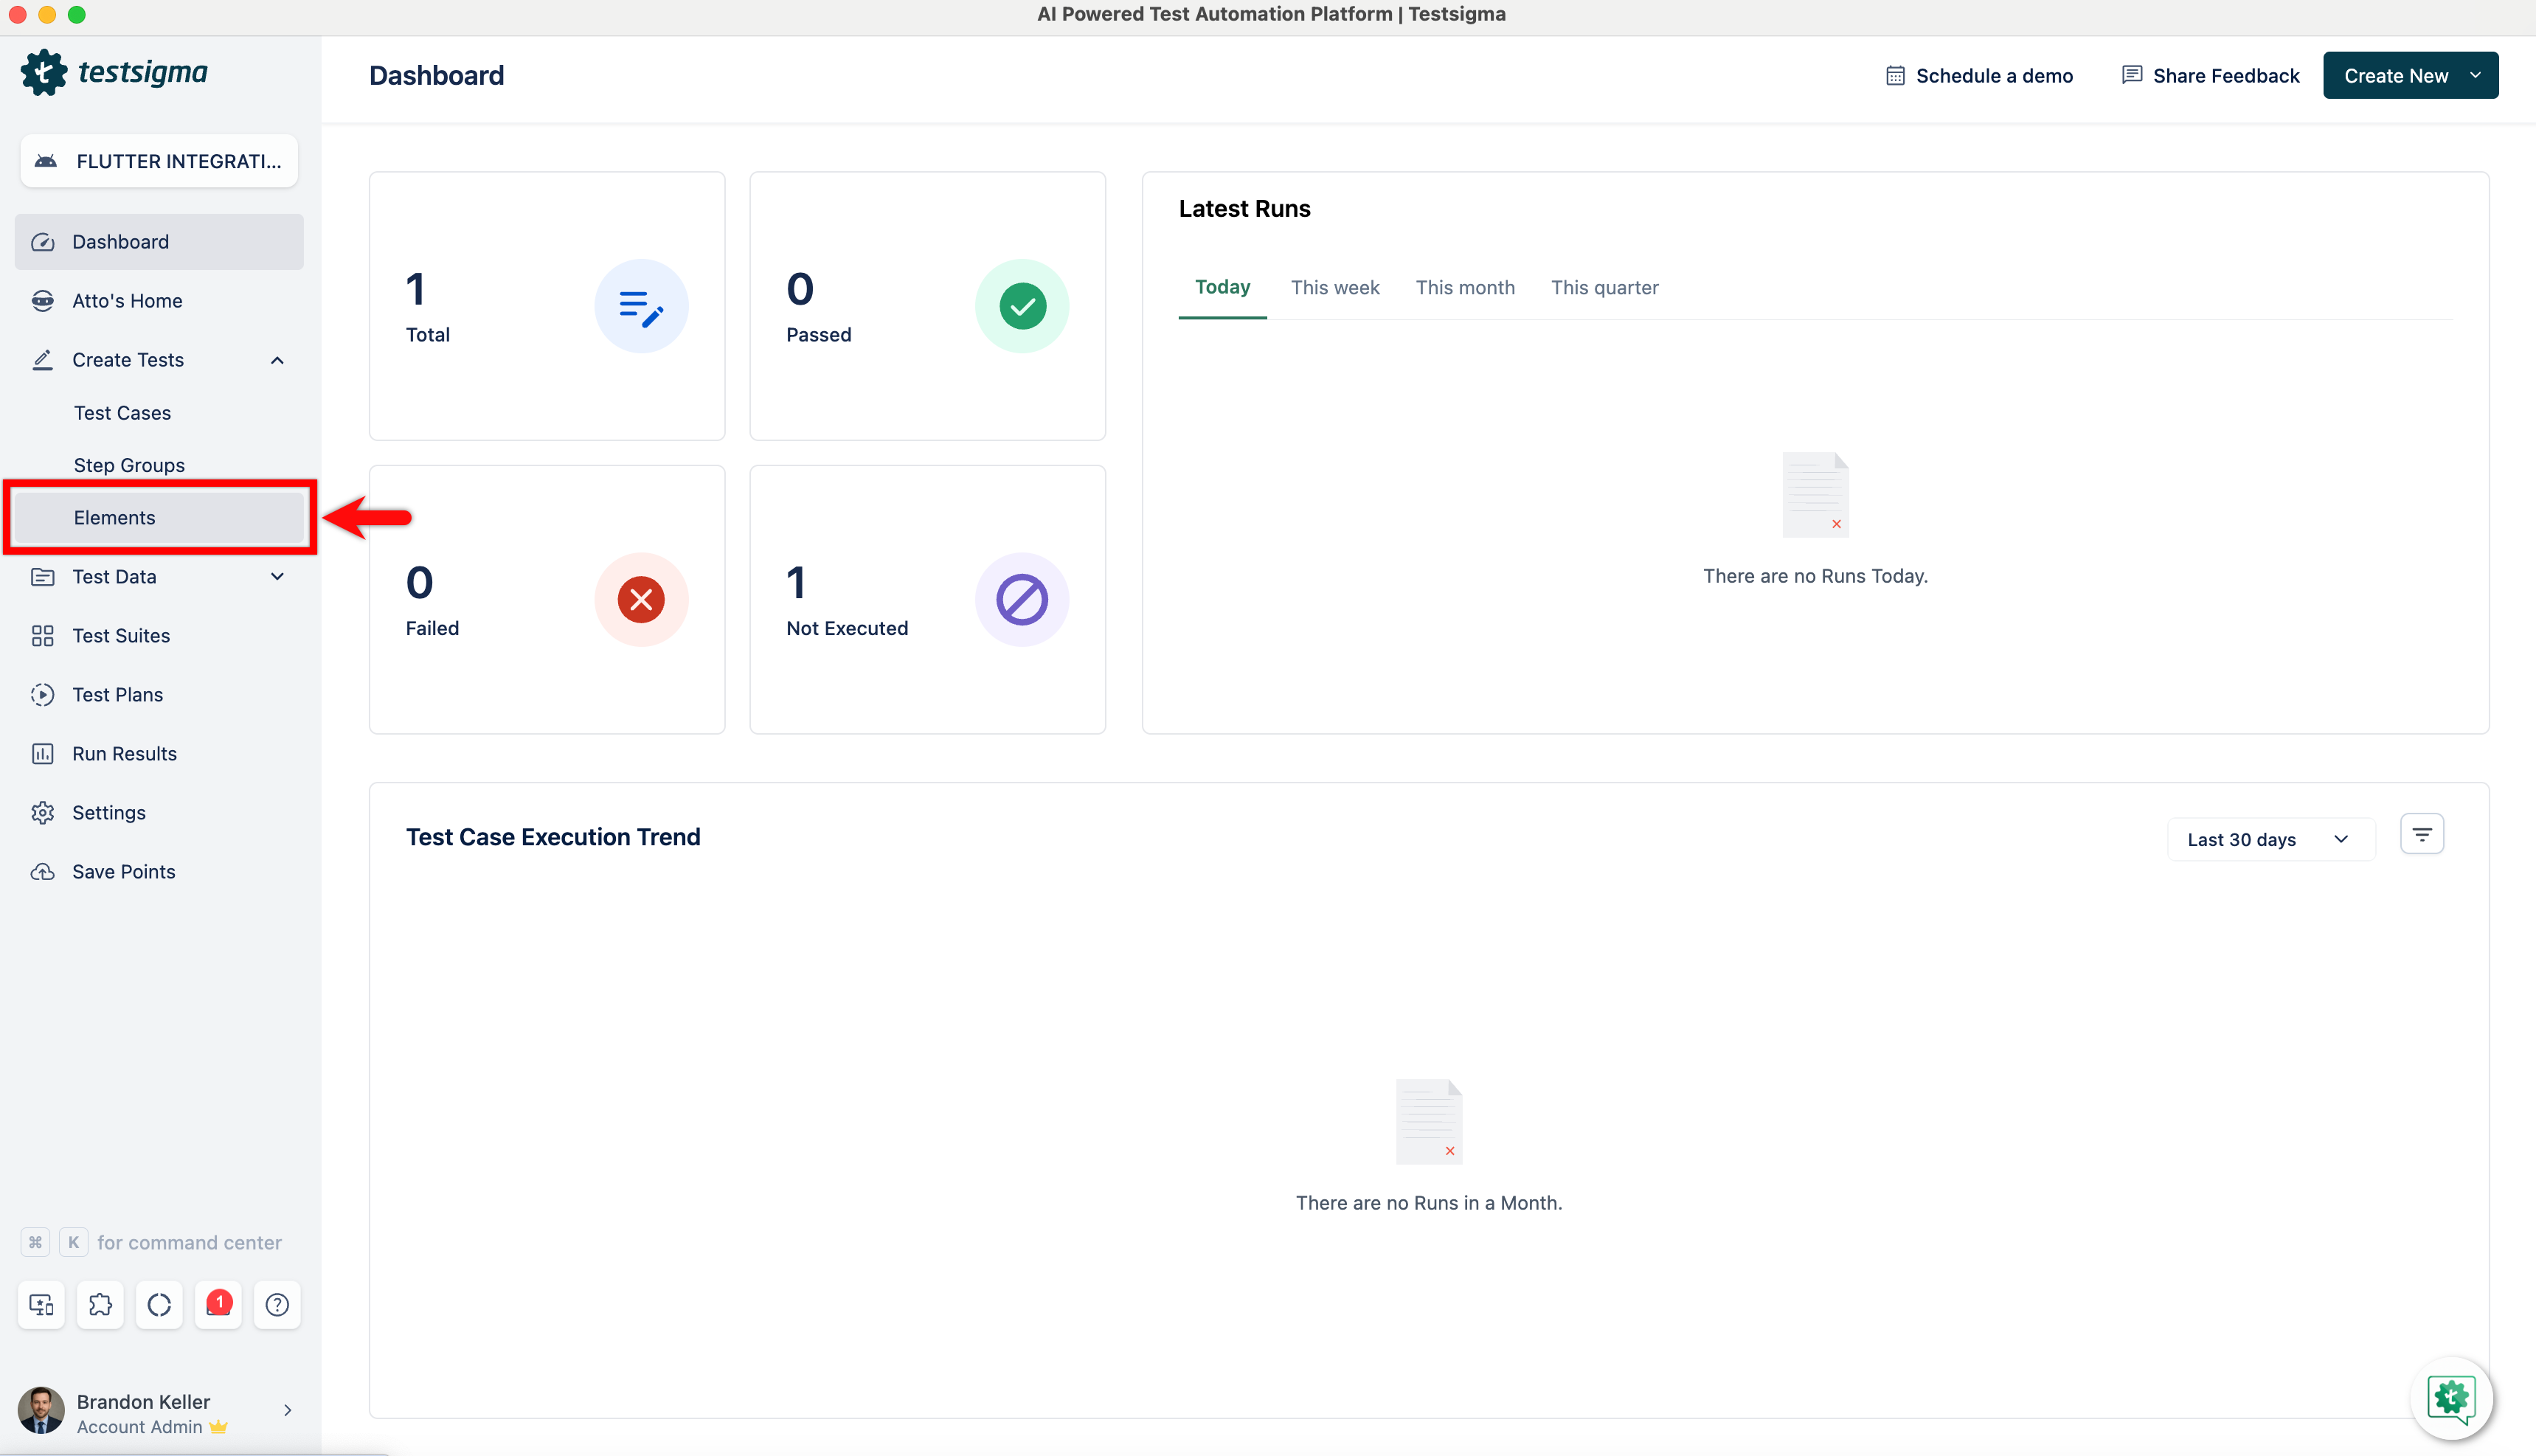Open the notification icon with red badge
Viewport: 2536px width, 1456px height.
coord(218,1304)
